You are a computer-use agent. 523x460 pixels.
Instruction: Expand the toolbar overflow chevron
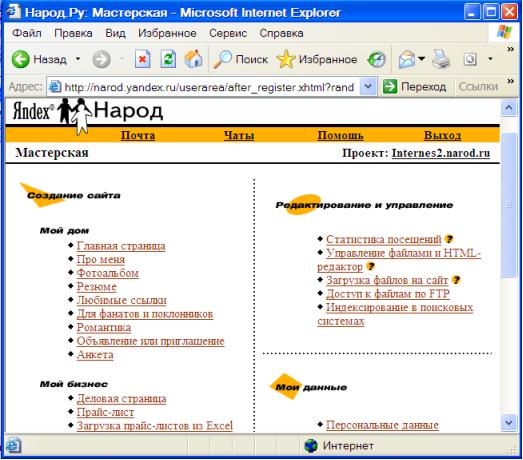click(510, 49)
